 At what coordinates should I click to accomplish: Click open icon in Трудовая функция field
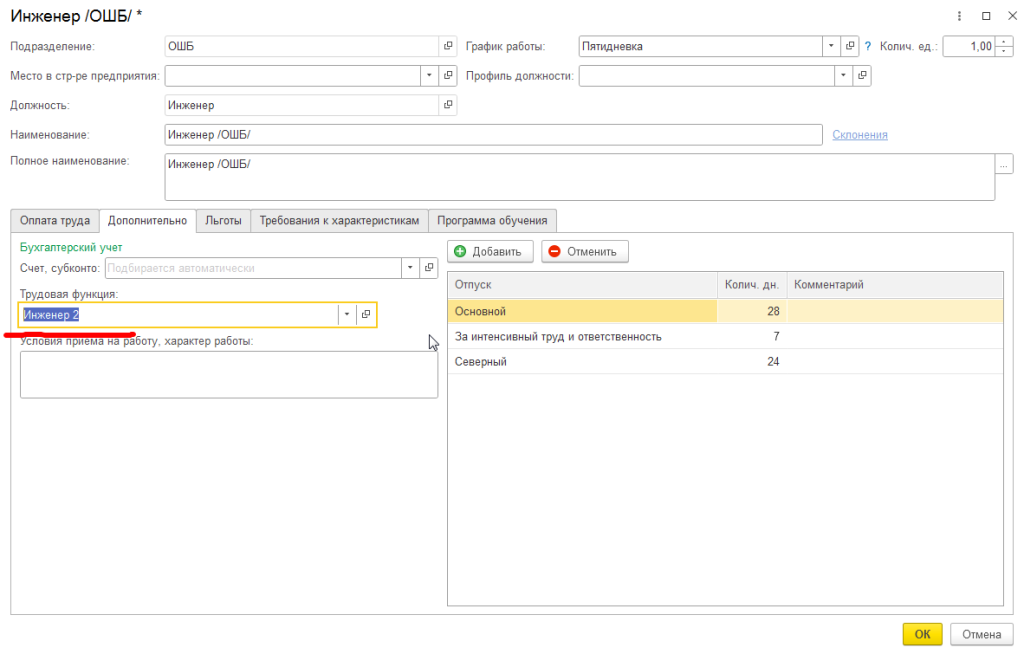(x=366, y=315)
